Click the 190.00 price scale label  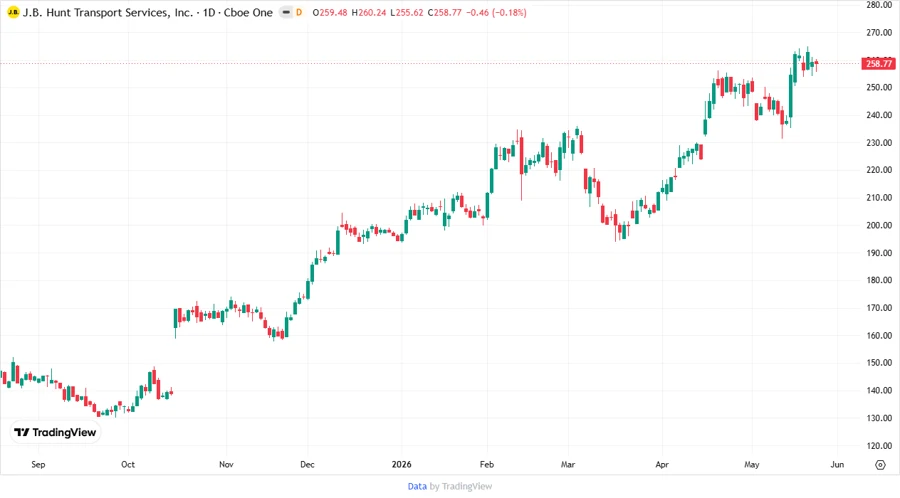[879, 253]
